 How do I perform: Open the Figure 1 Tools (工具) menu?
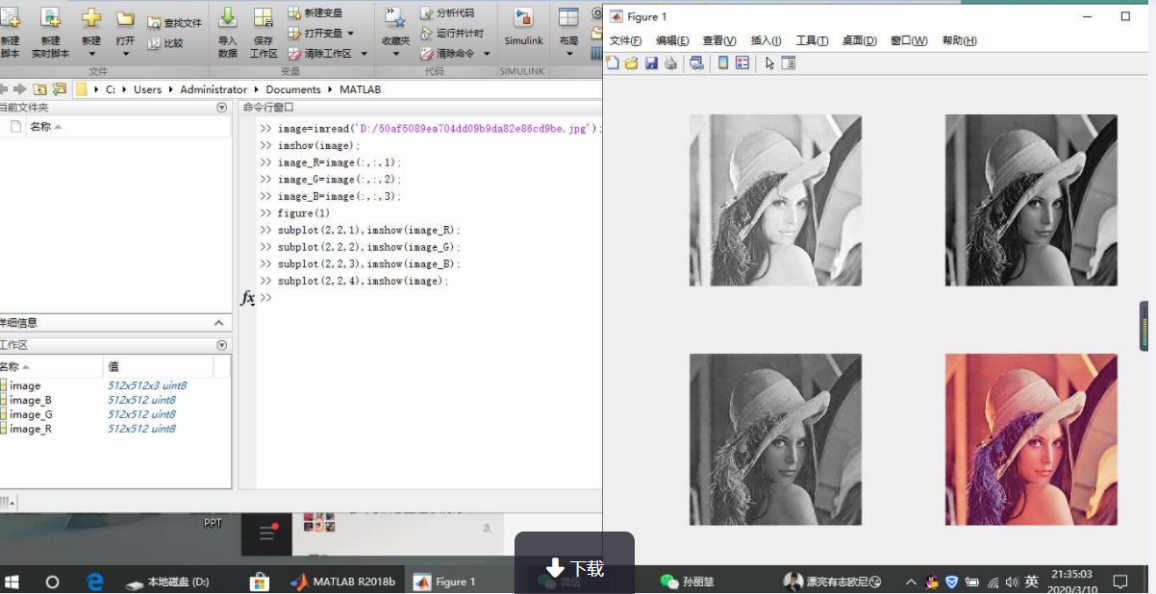812,41
